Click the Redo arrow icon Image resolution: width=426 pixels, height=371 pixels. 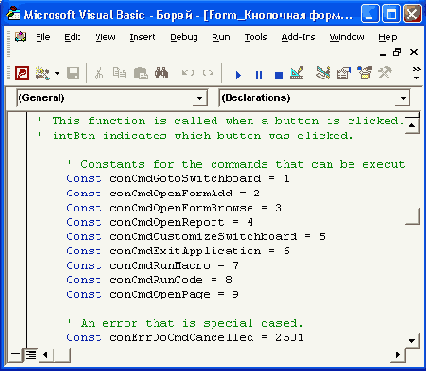208,73
